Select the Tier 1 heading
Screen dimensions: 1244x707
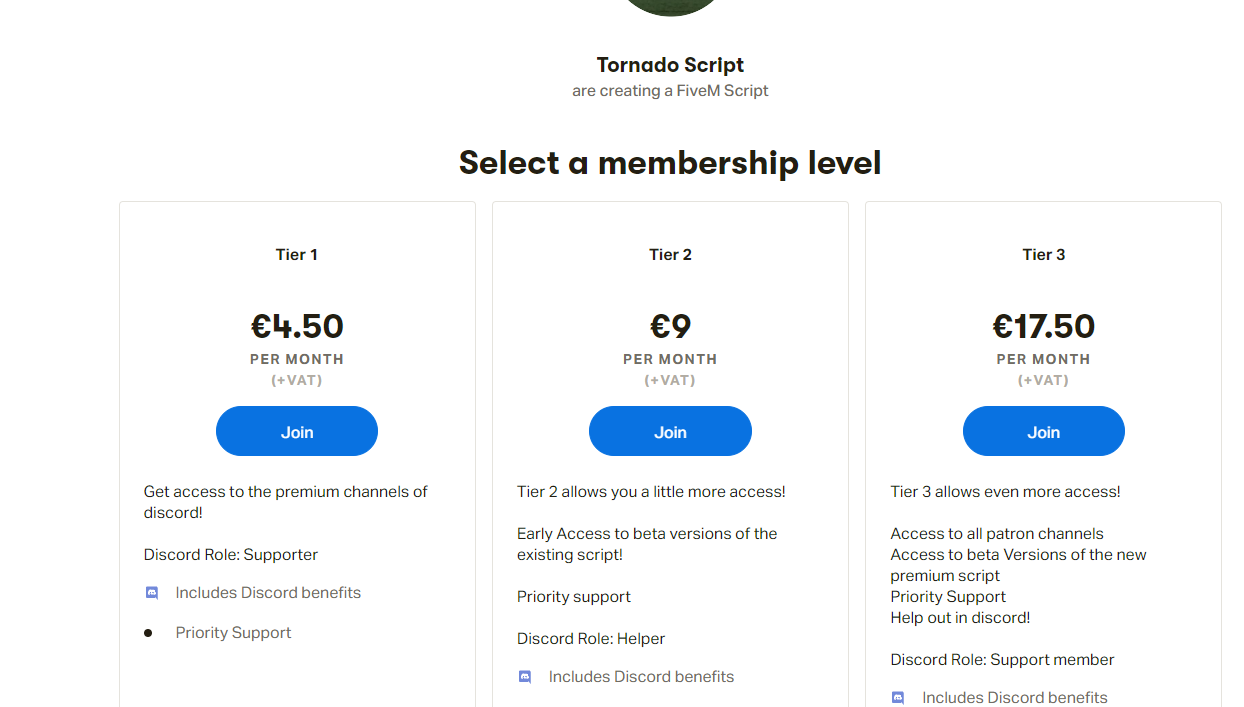297,255
